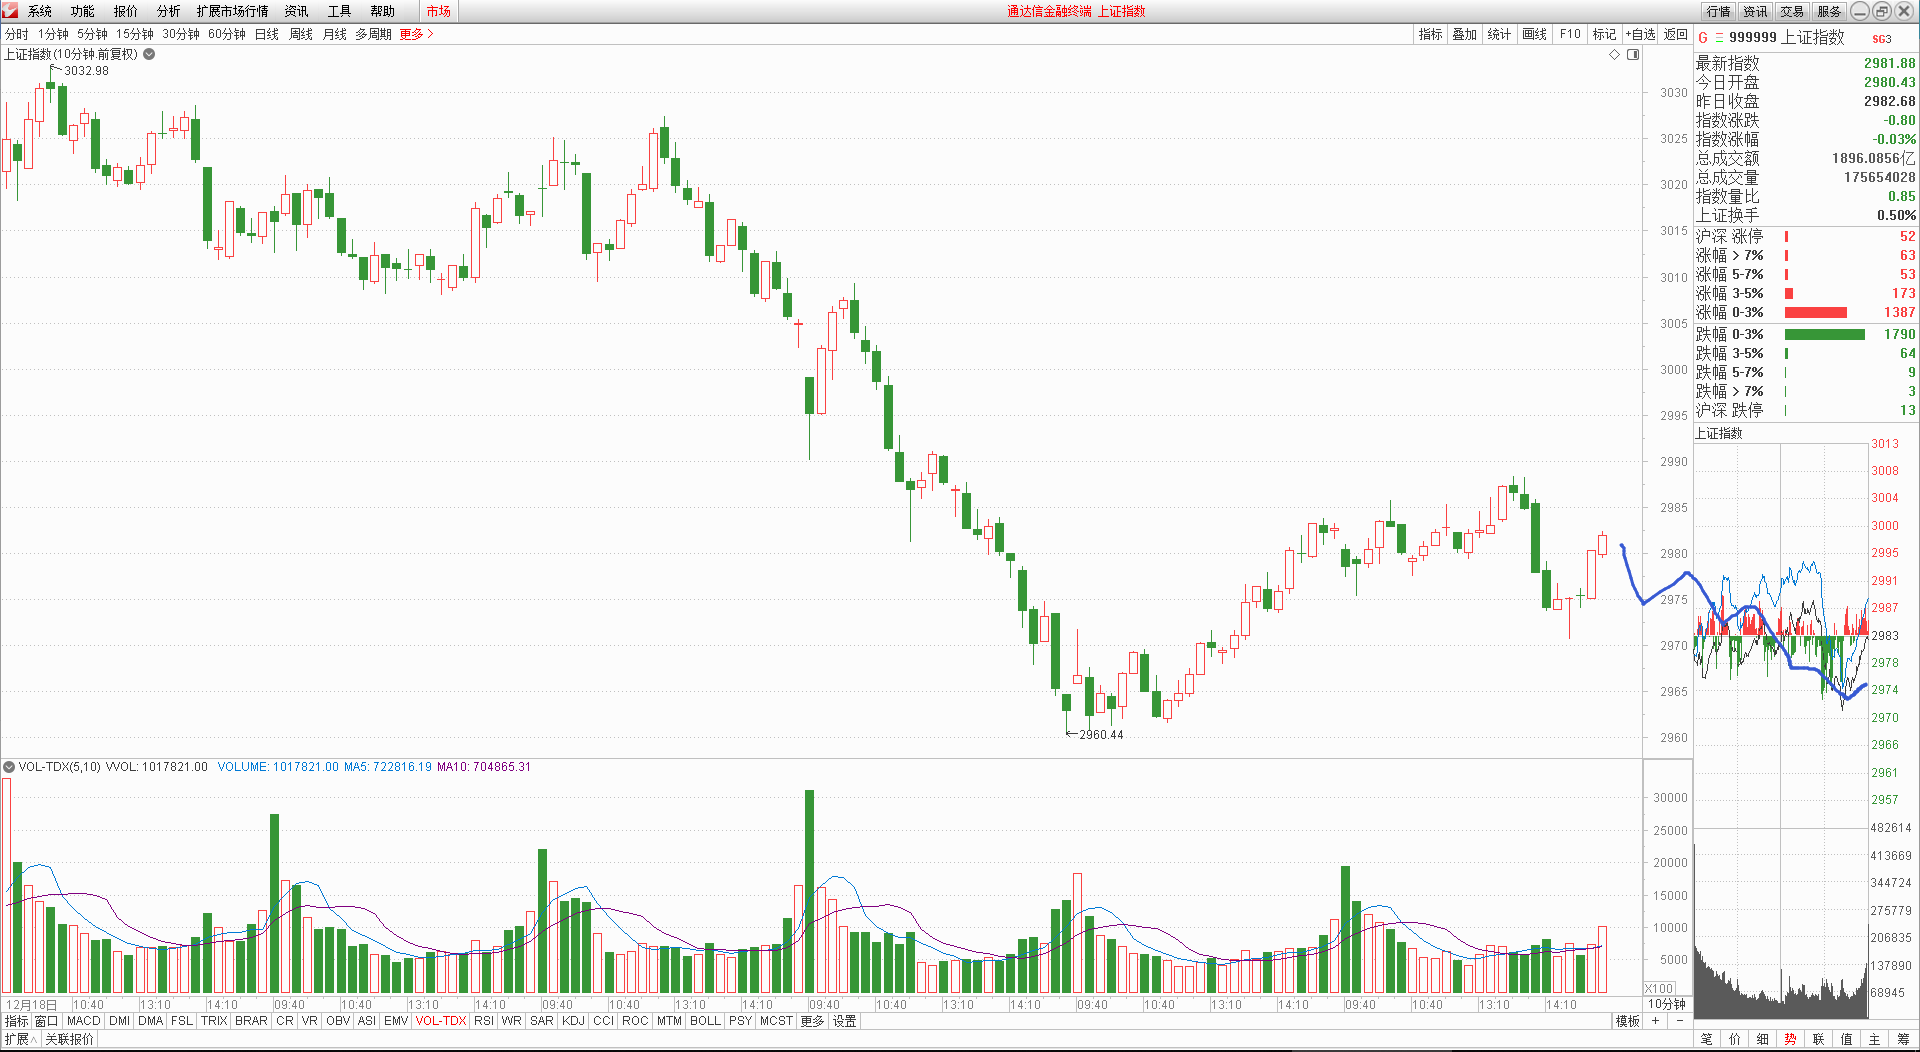Click the app logo icon in the top-left
The image size is (1920, 1052).
coord(10,11)
